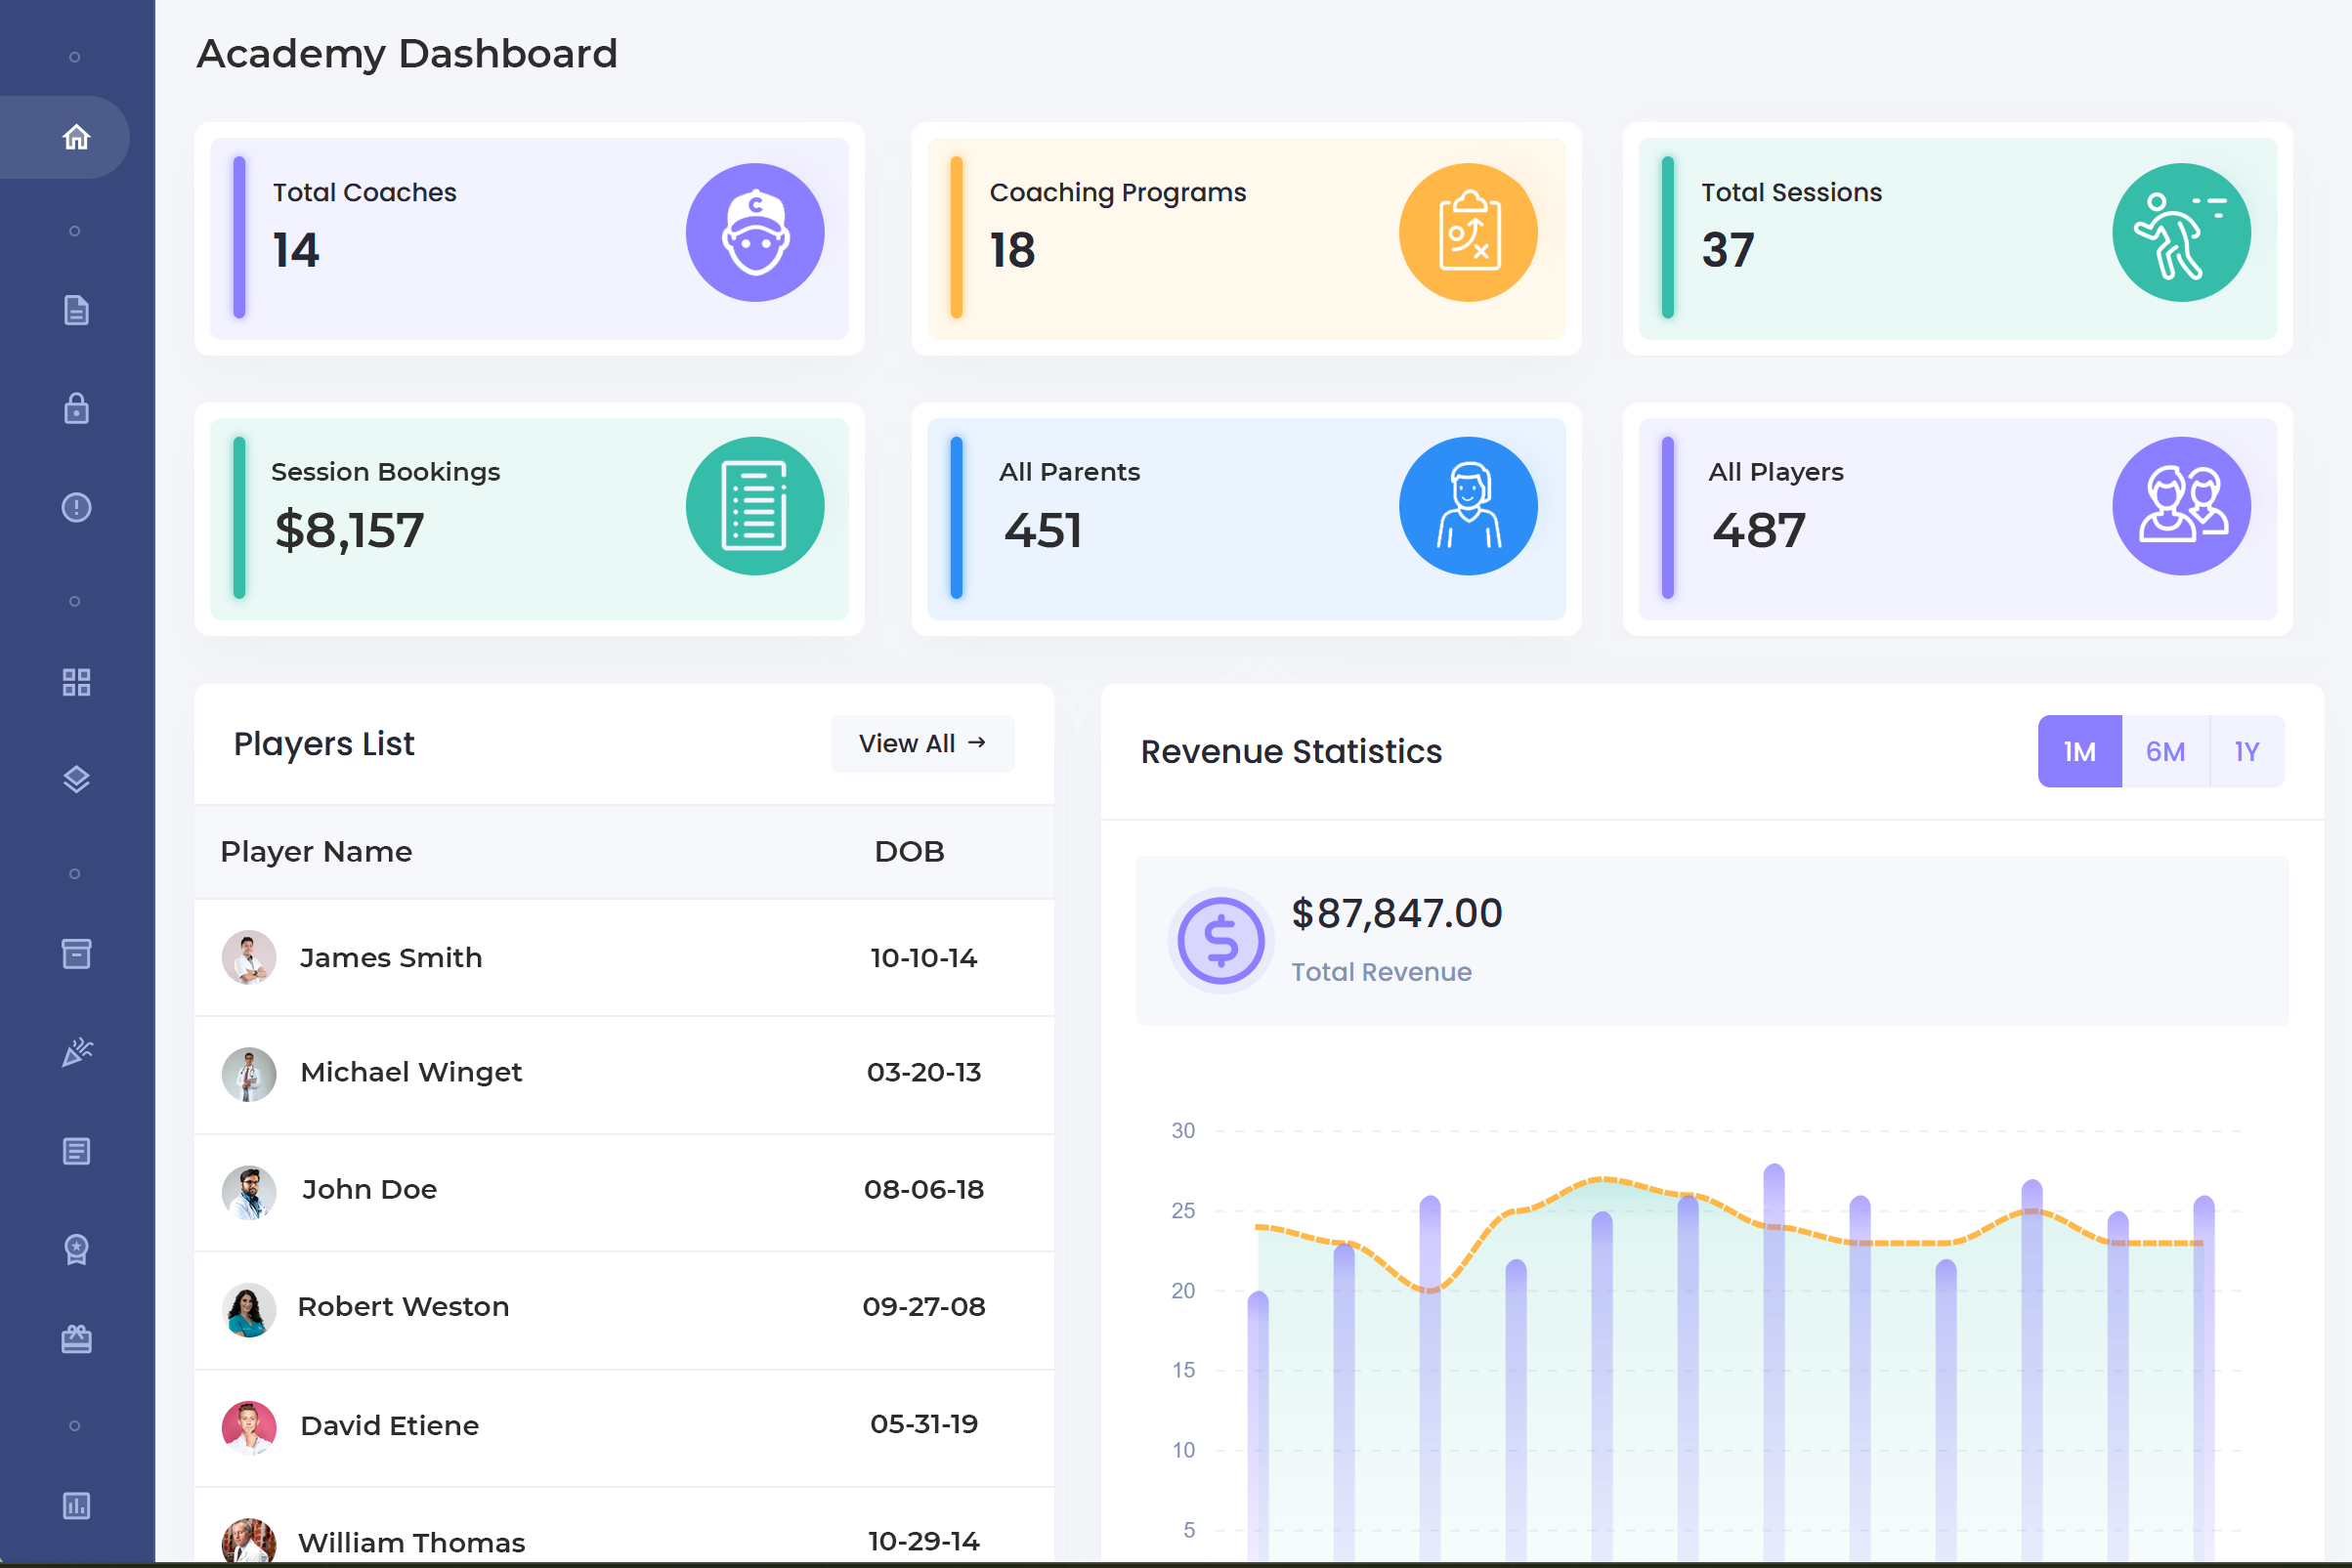Click the Total Coaches value 14

296,249
